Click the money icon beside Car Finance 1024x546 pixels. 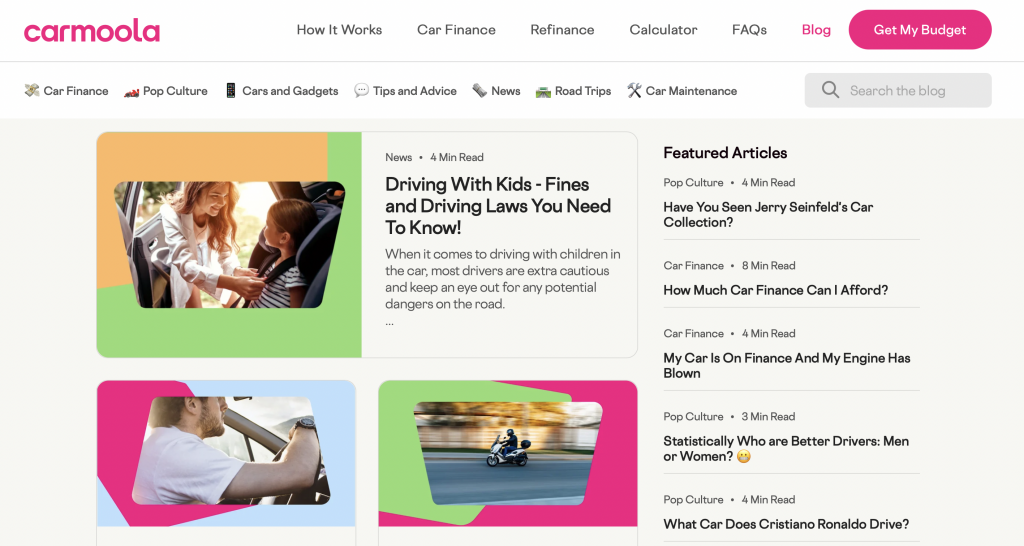tap(32, 91)
